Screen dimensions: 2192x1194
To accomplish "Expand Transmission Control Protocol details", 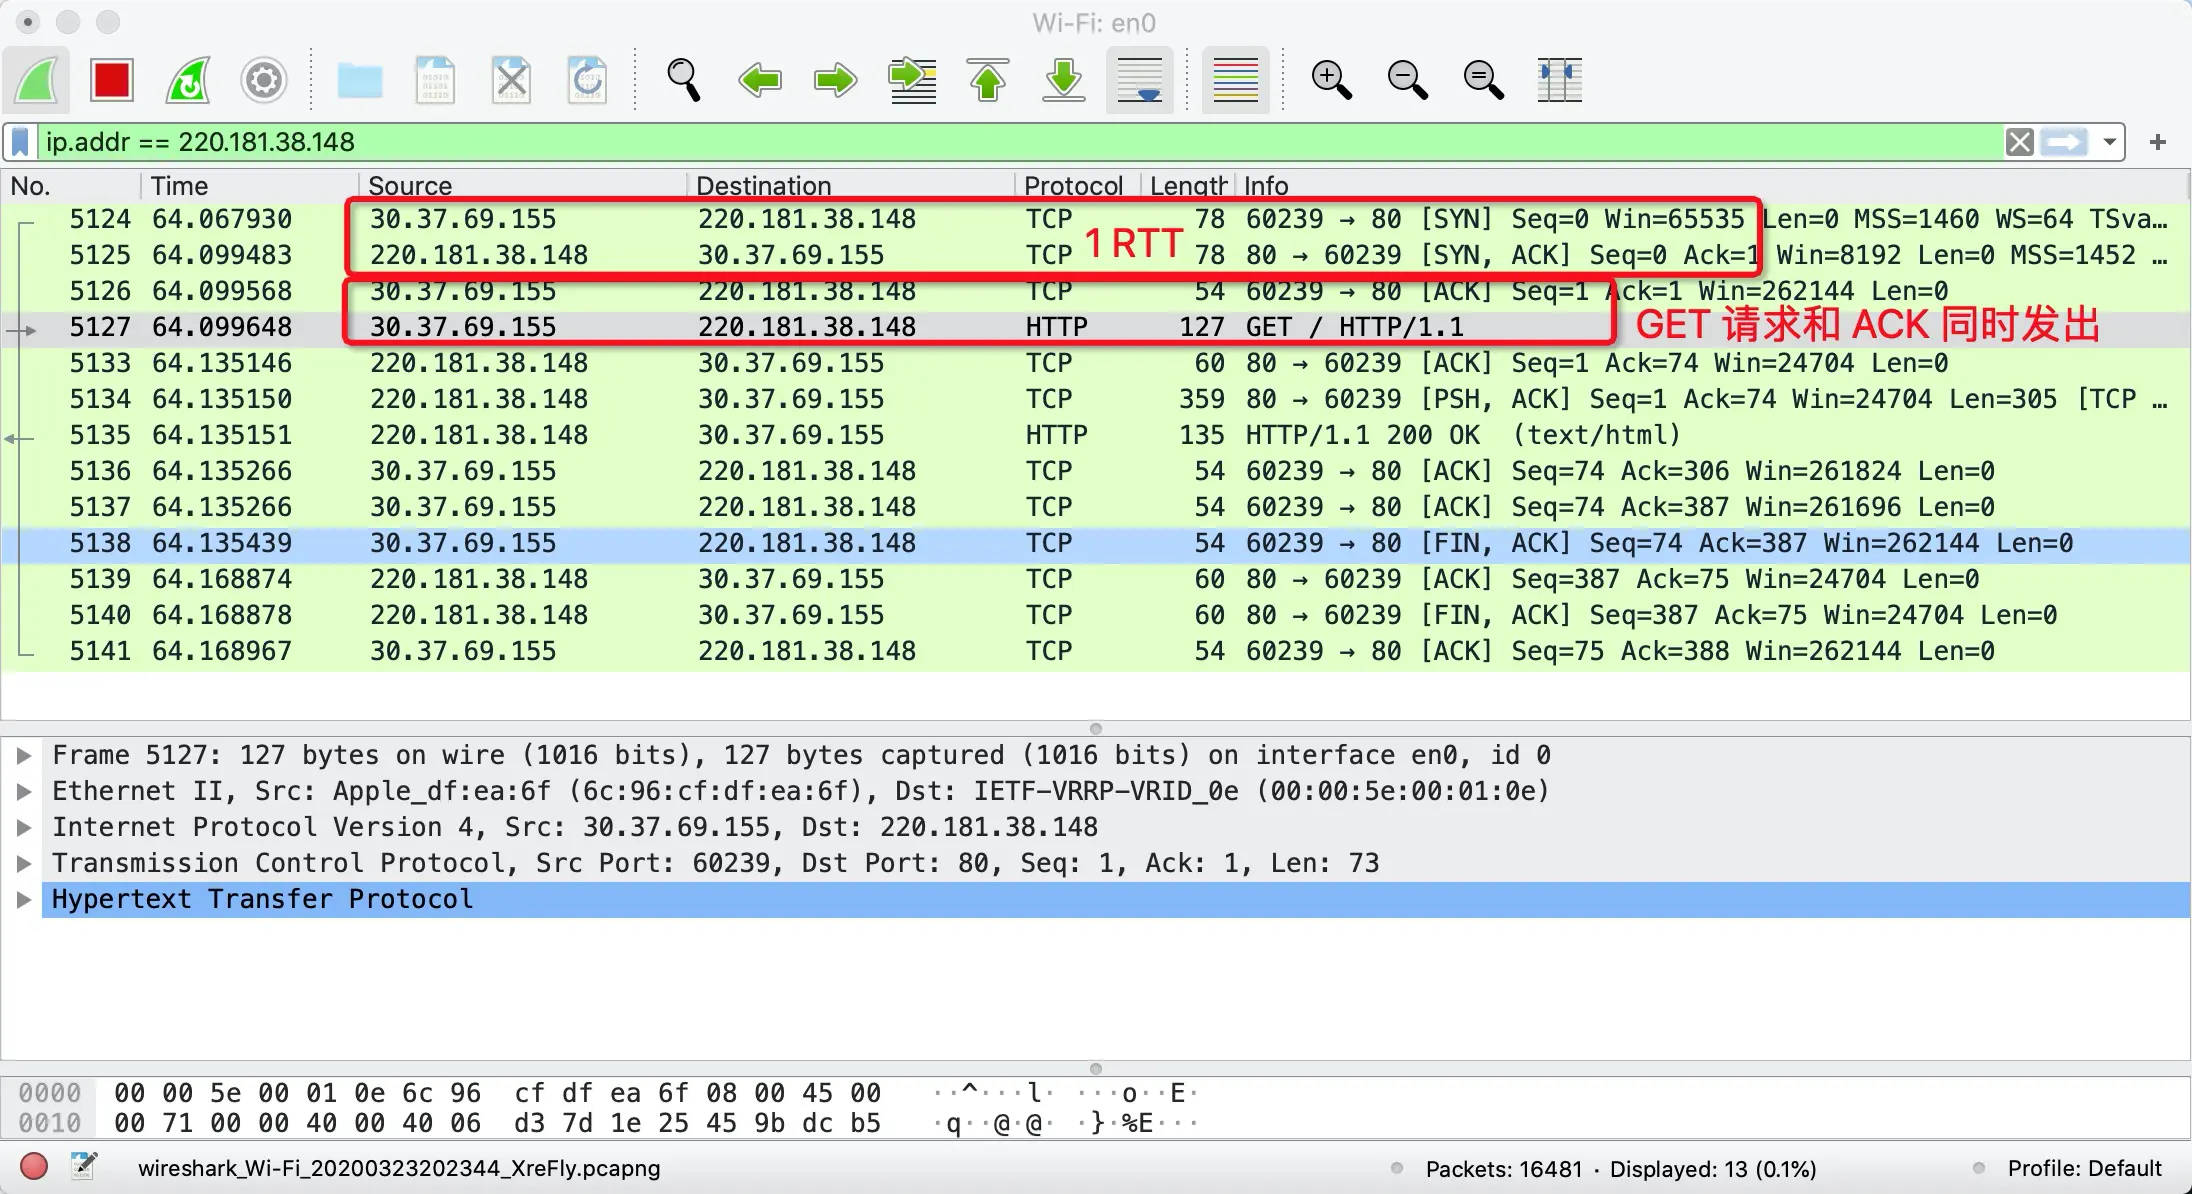I will 24,863.
